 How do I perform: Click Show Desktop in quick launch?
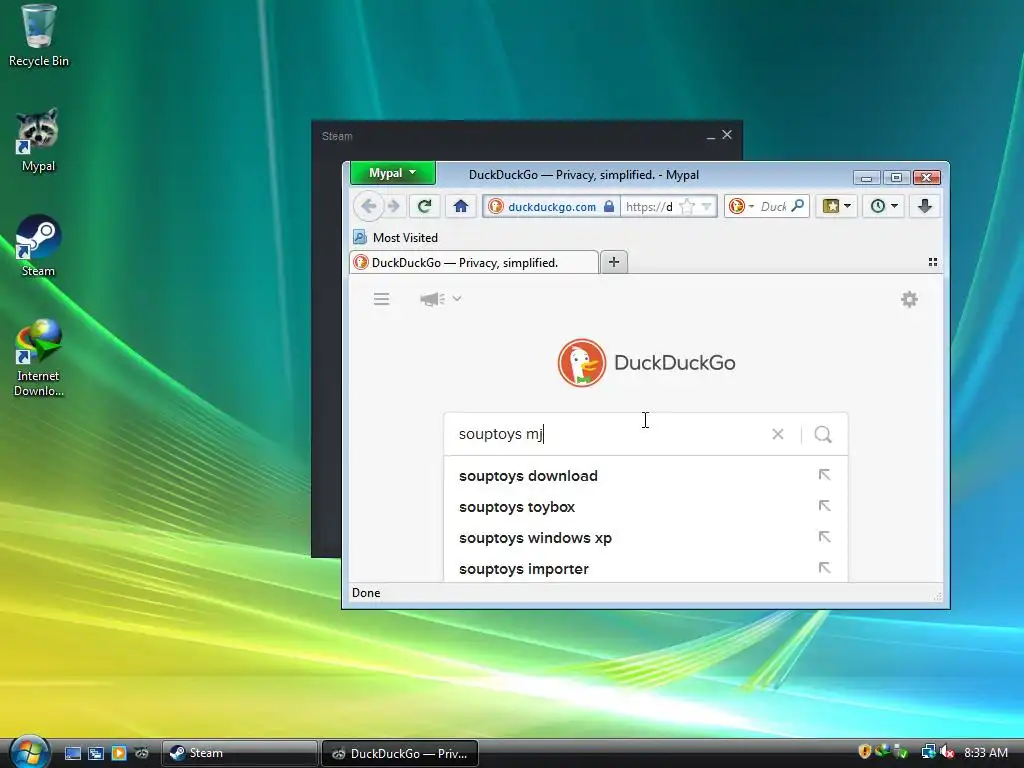tap(73, 753)
